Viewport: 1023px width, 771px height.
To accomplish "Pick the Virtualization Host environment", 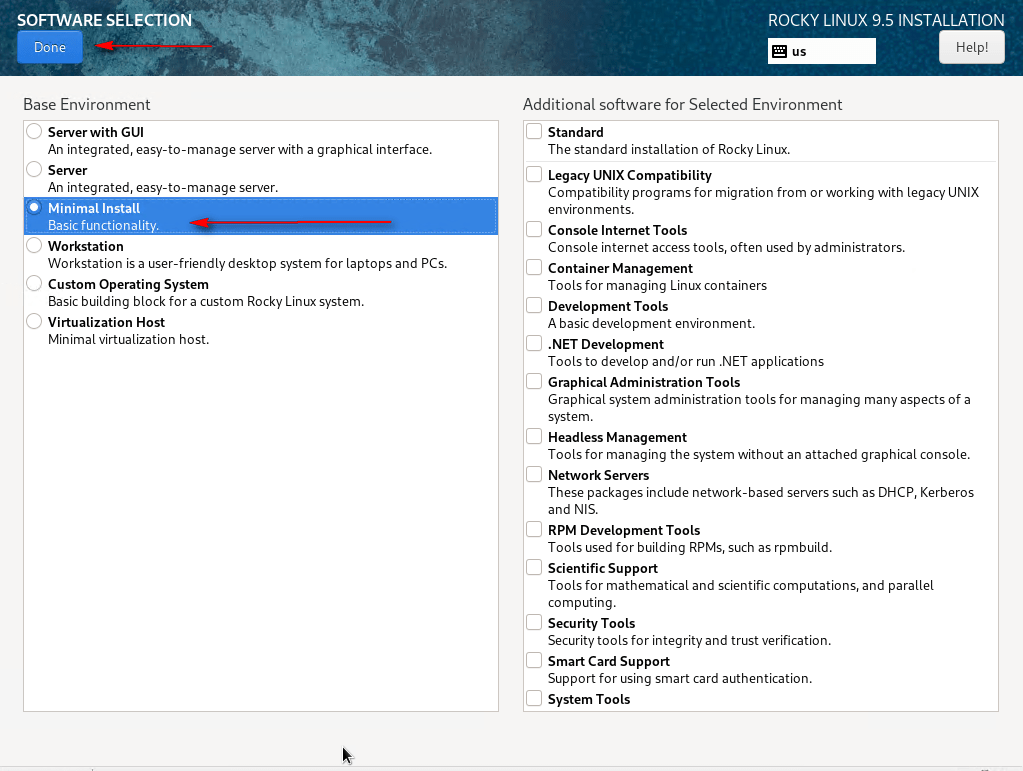I will [35, 322].
